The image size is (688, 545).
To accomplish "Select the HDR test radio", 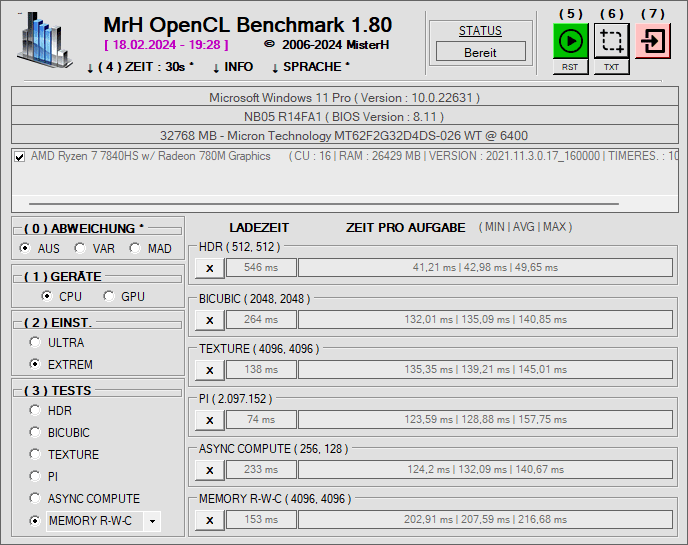I will pos(35,410).
